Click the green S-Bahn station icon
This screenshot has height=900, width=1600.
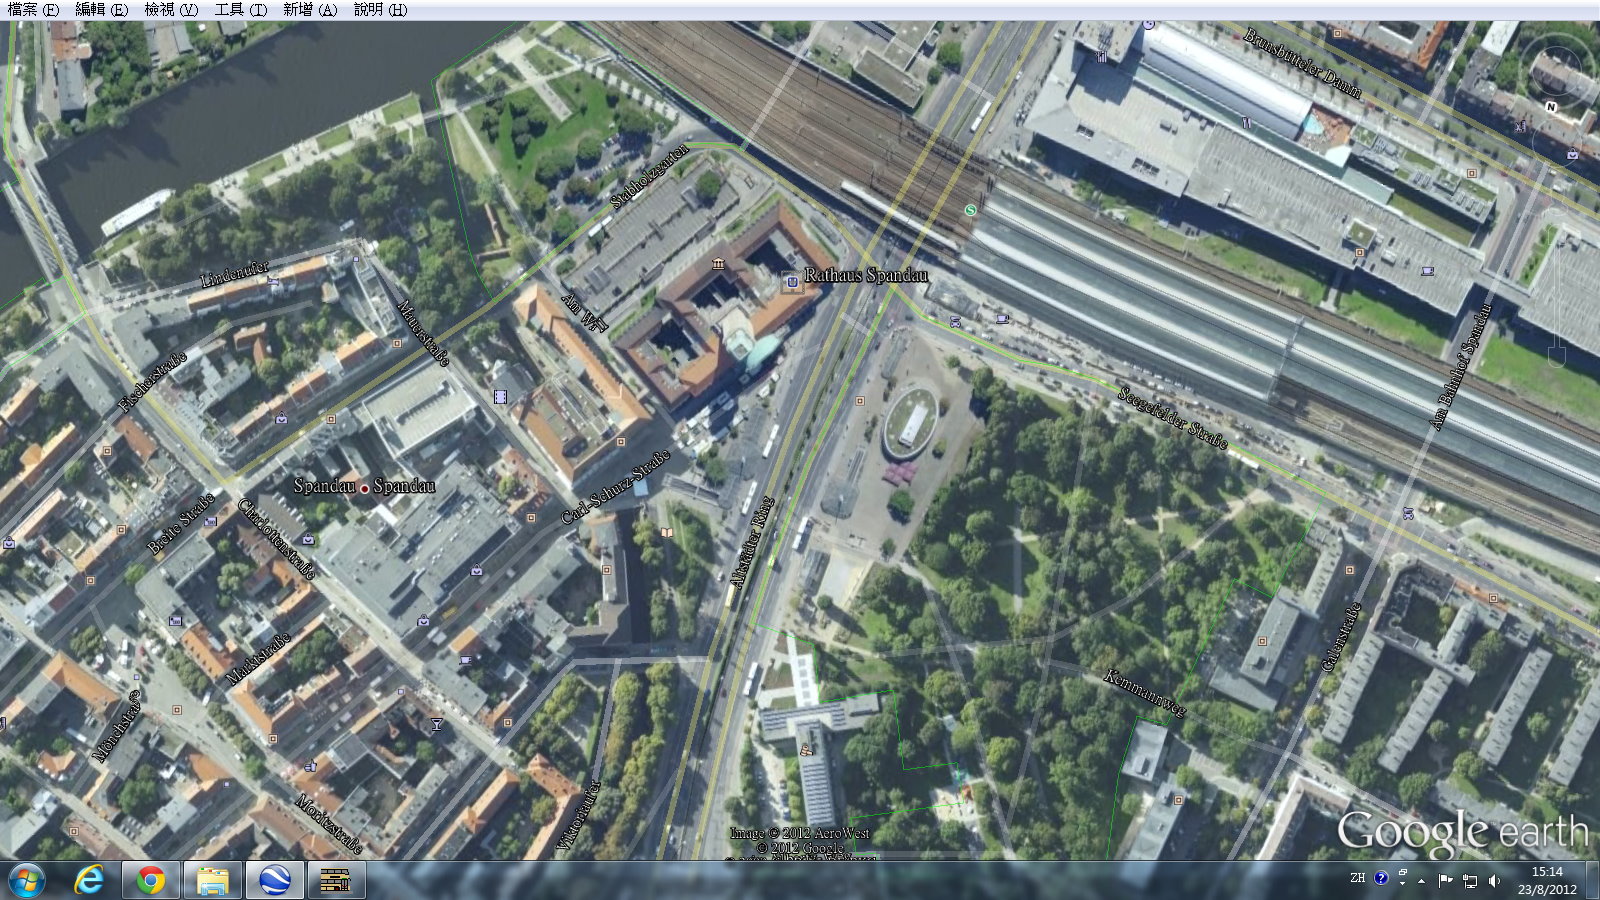point(970,210)
